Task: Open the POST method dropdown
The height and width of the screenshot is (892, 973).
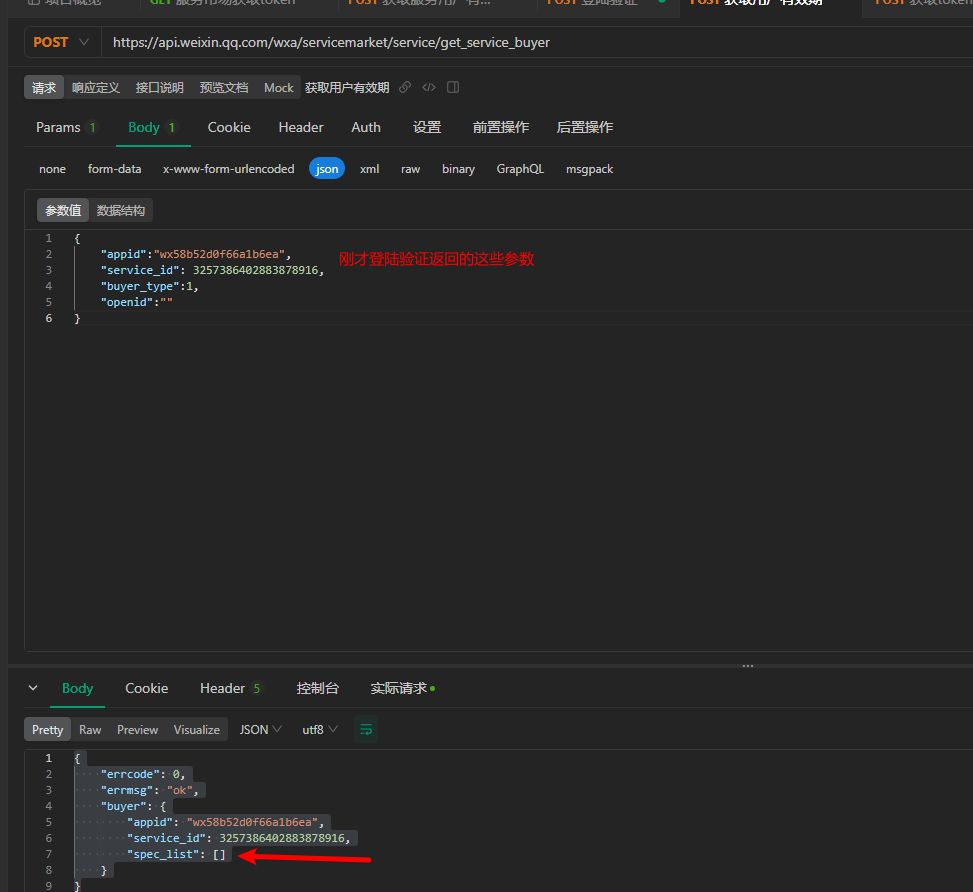Action: click(61, 42)
